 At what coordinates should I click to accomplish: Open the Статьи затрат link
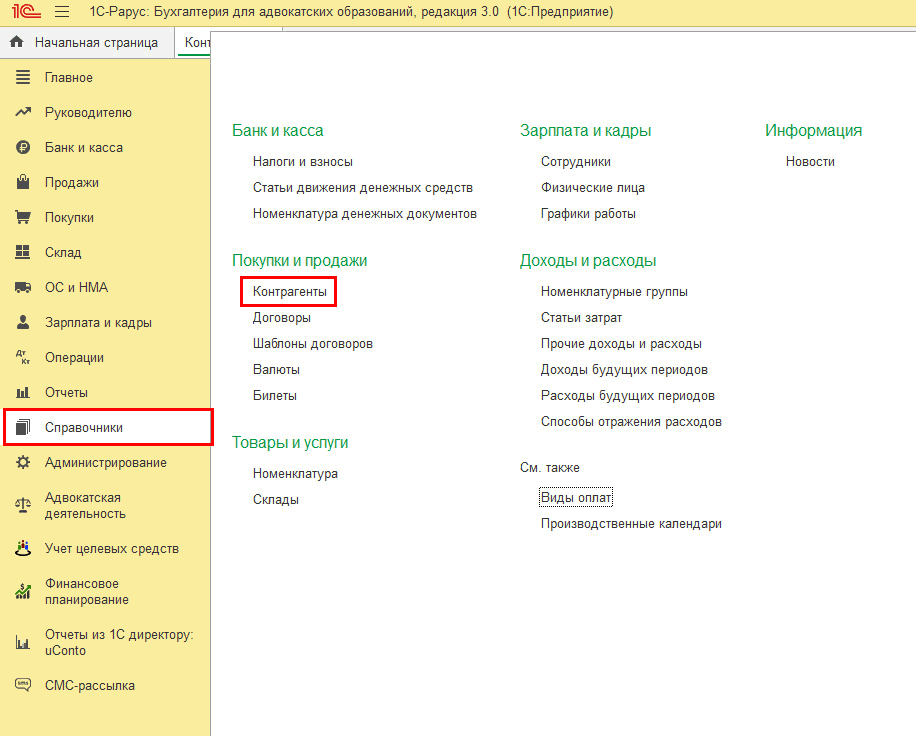[x=581, y=318]
